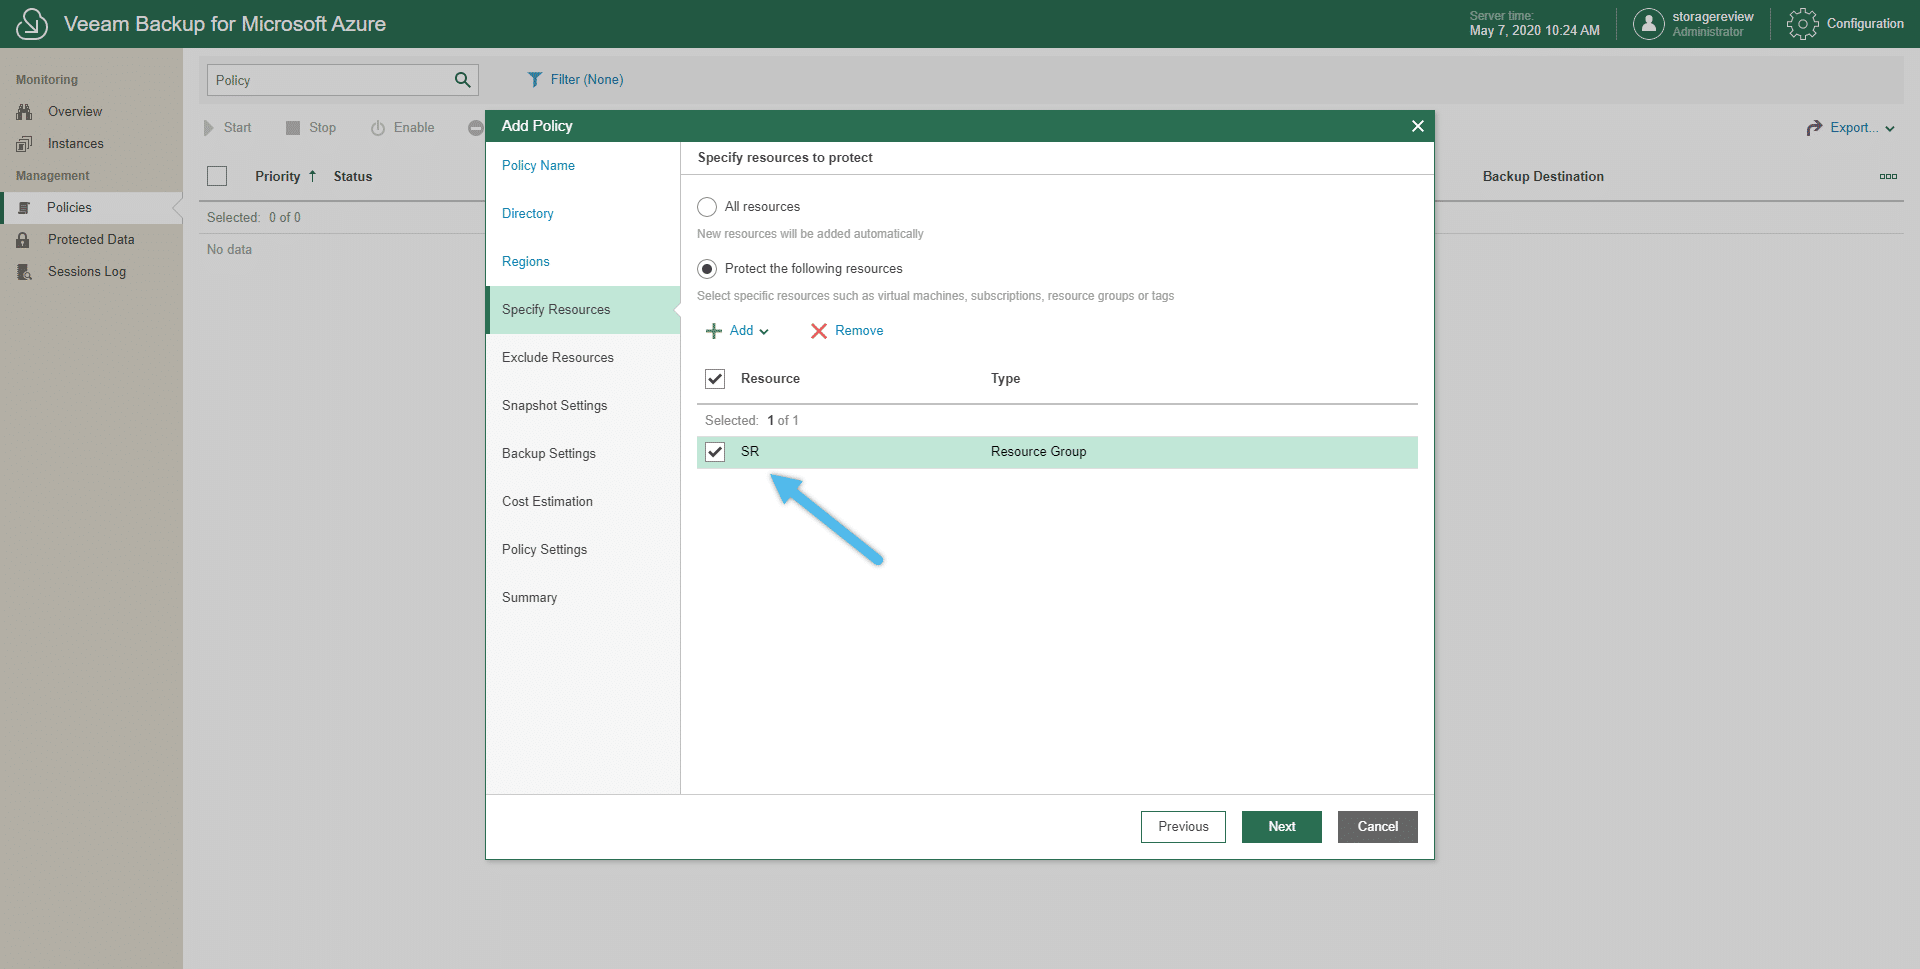Click the Policies sidebar icon
Screen dimensions: 1920x969
point(24,208)
